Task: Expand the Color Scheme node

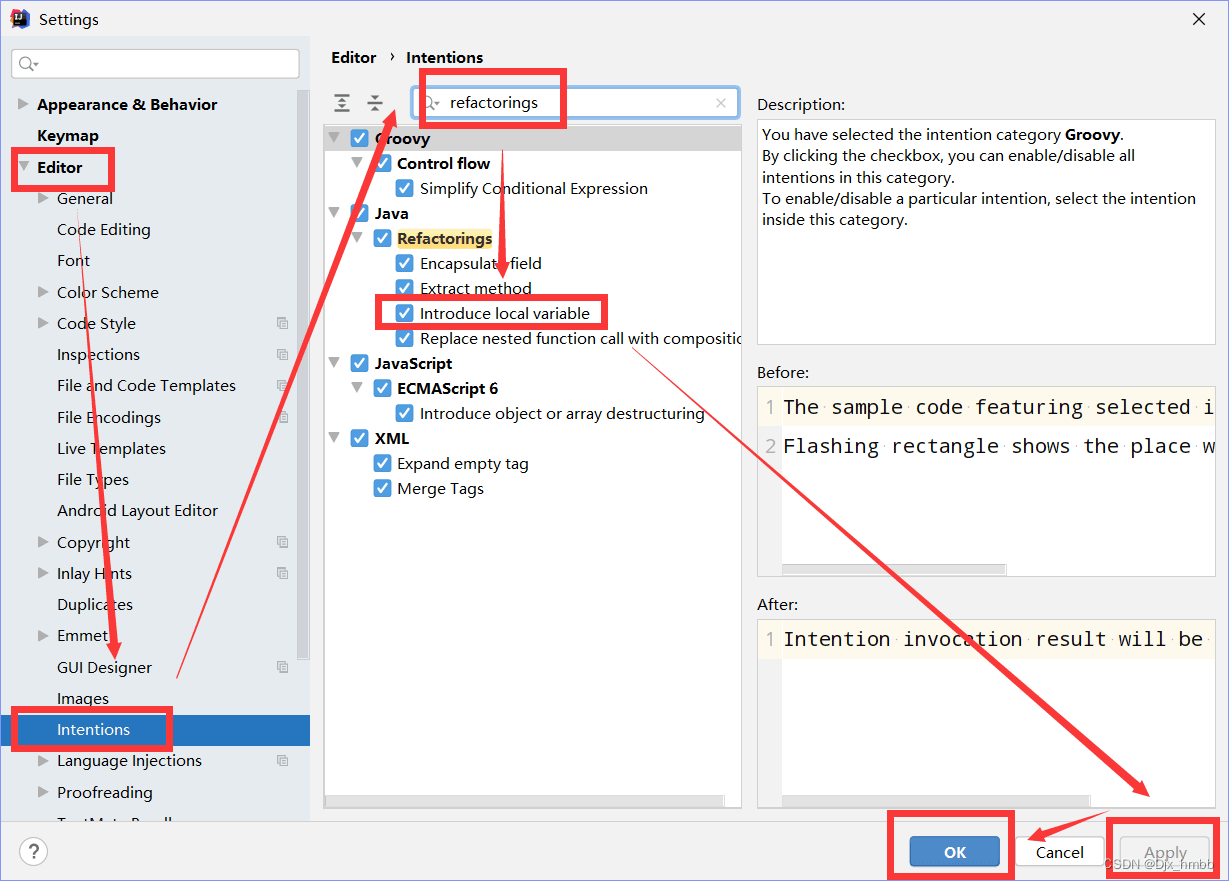Action: (x=43, y=292)
